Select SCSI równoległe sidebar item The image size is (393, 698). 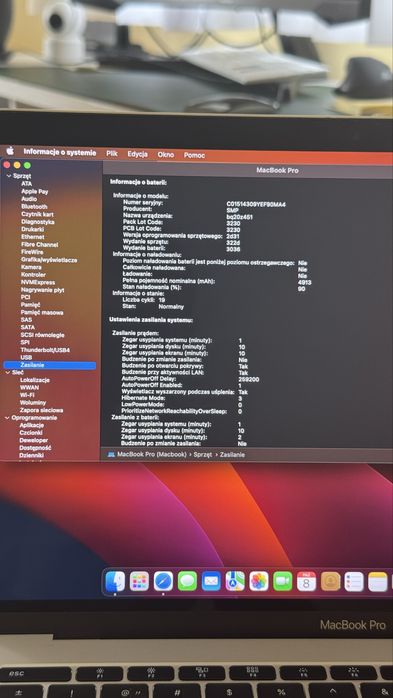42,335
